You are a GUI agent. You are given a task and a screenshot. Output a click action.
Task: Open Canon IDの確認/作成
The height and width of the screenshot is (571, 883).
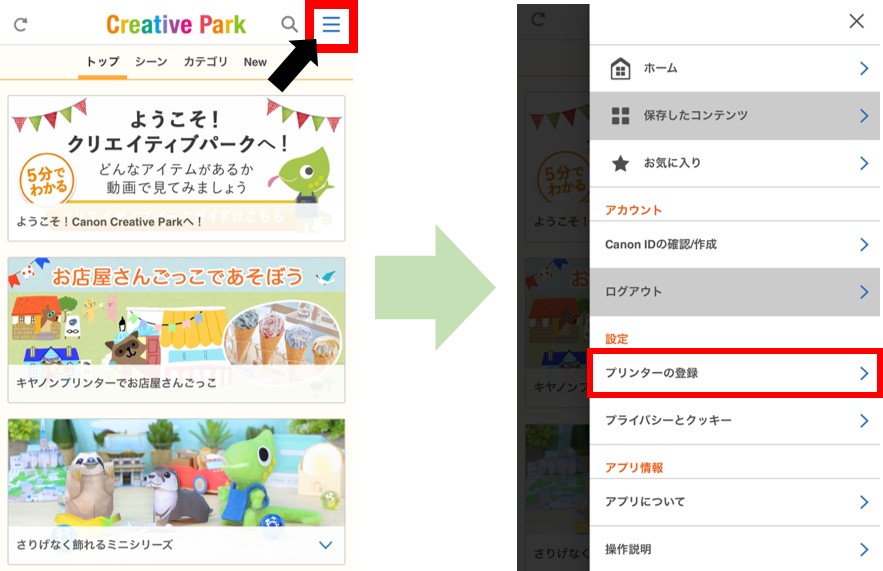(734, 244)
